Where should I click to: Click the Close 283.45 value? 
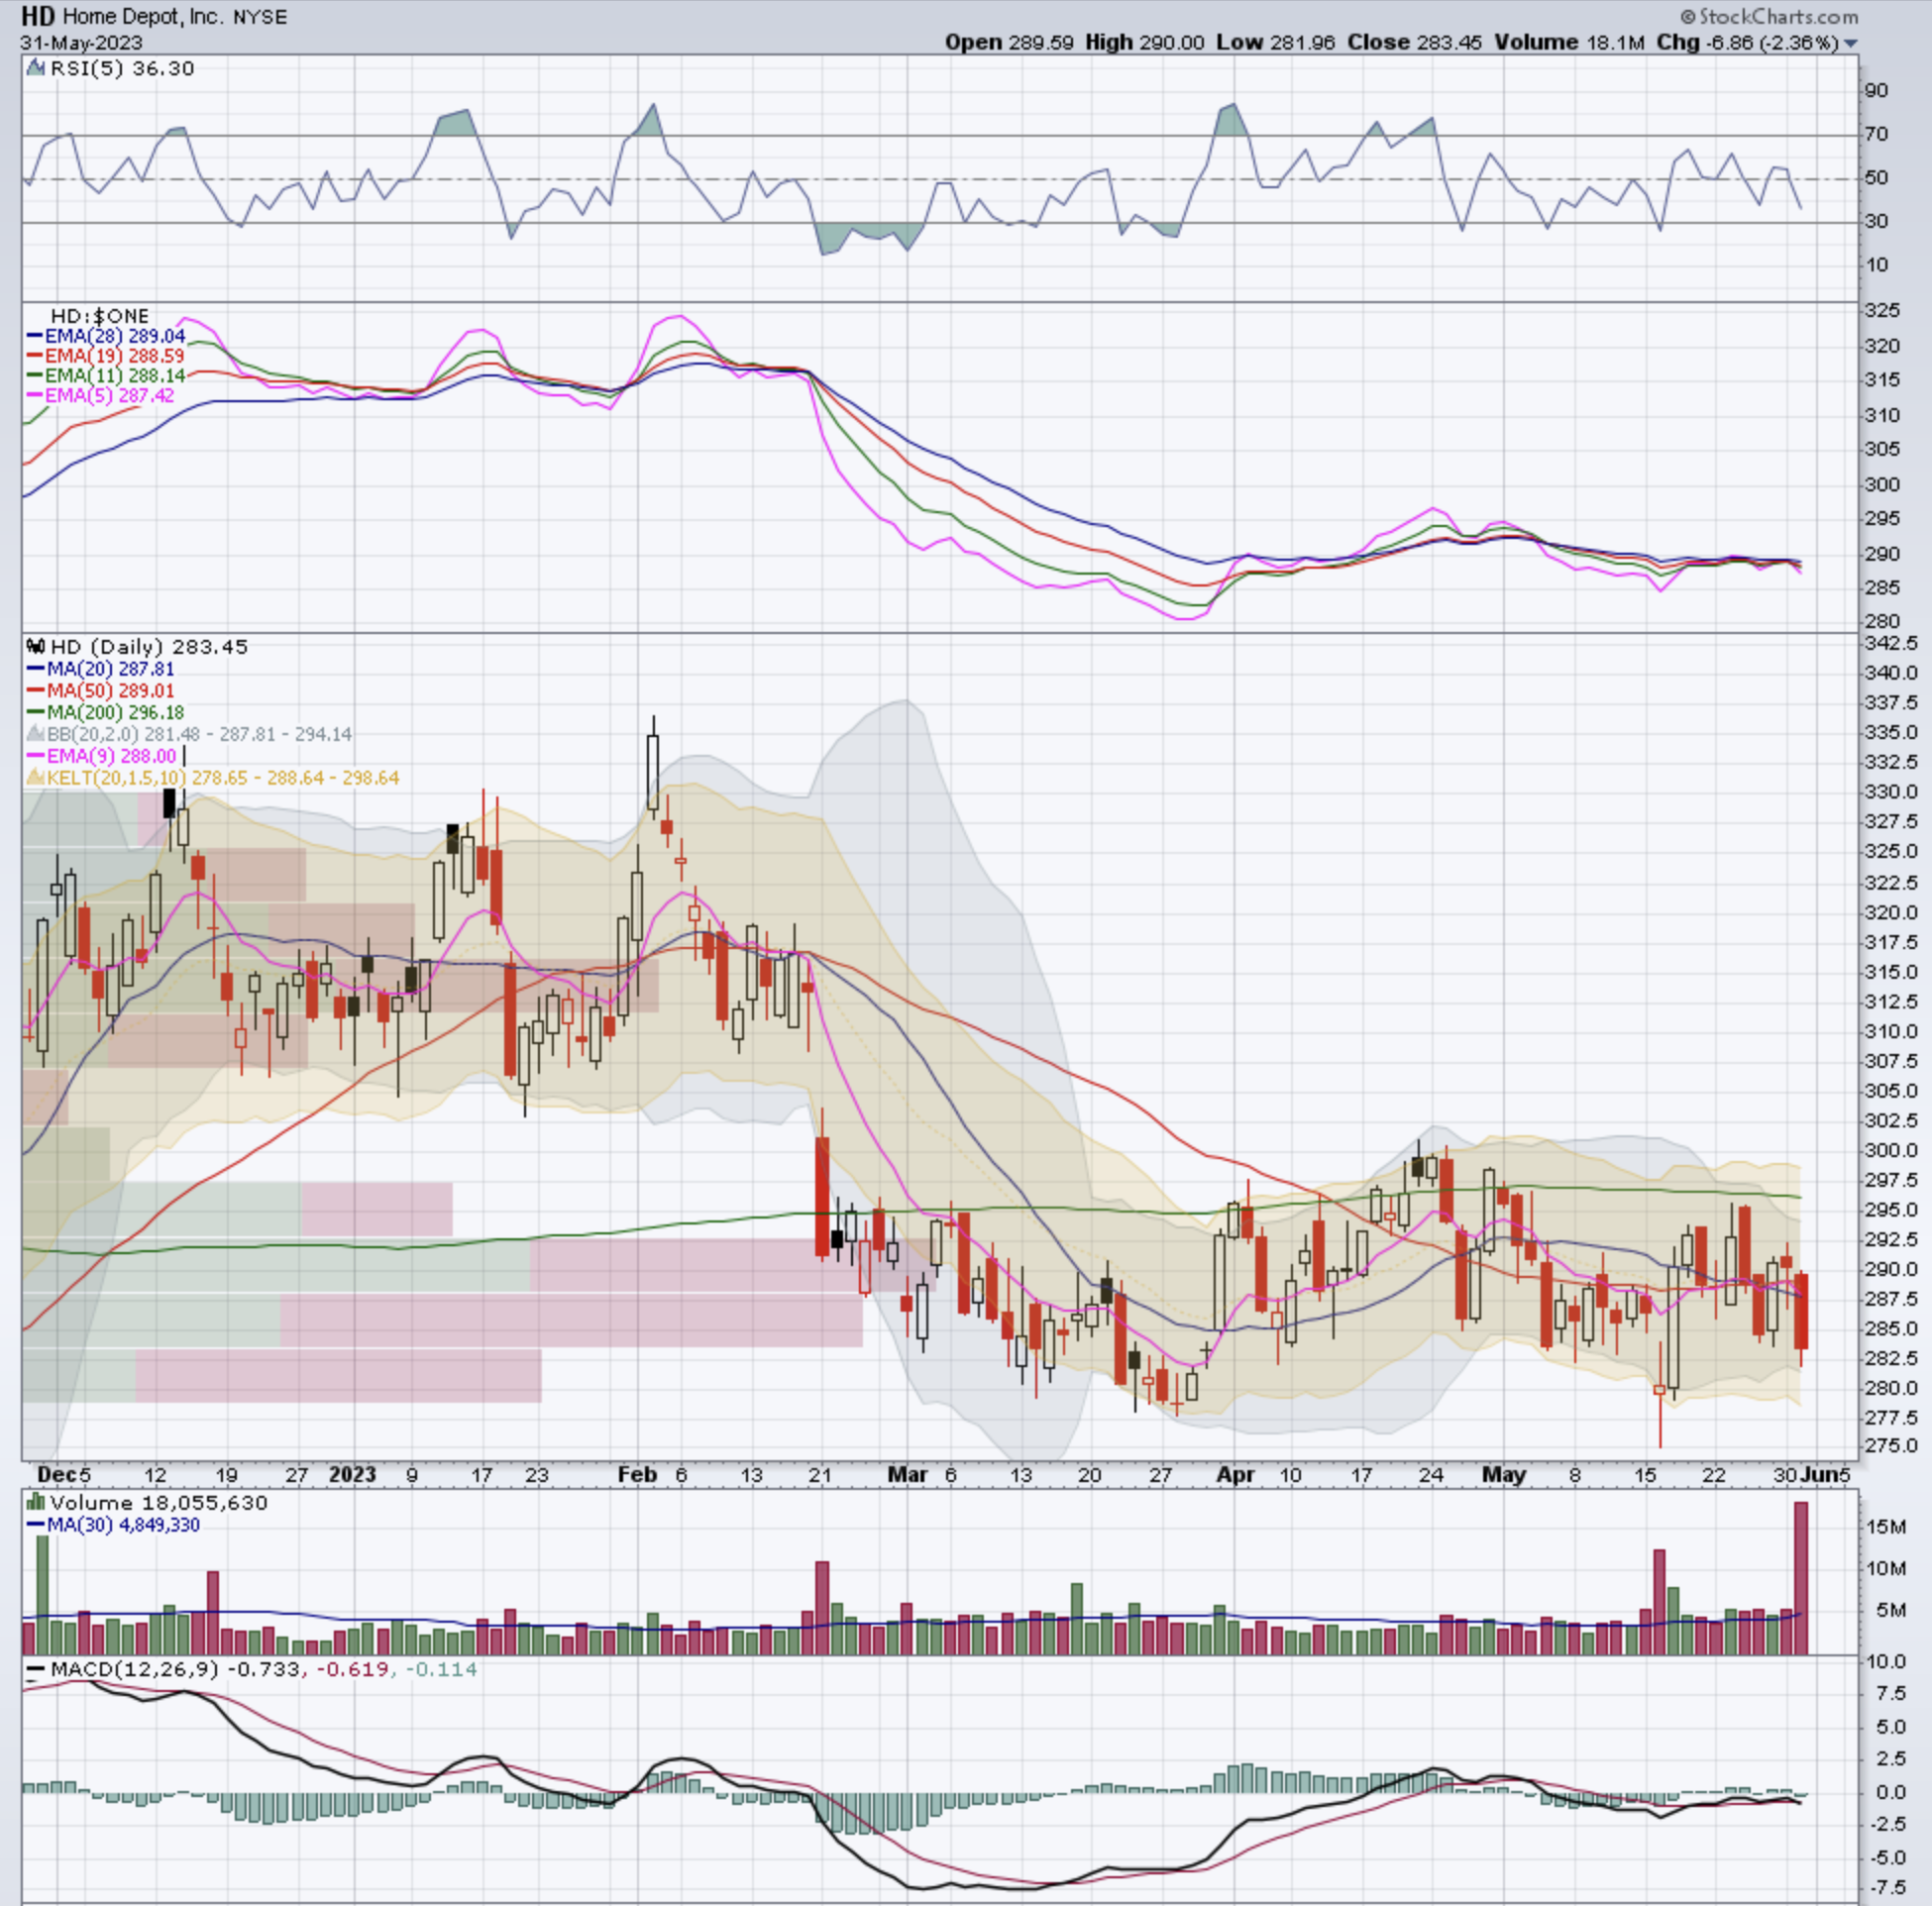click(x=1414, y=42)
